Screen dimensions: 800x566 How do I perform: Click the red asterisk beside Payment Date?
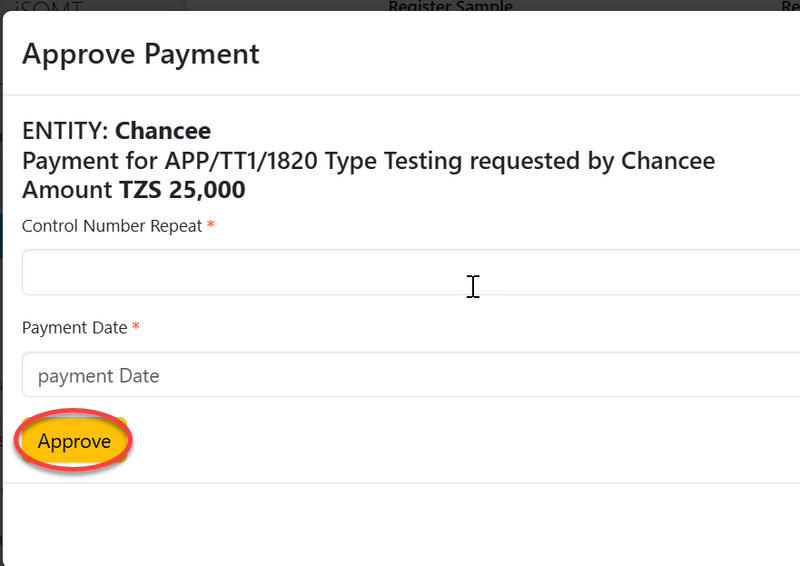click(136, 327)
